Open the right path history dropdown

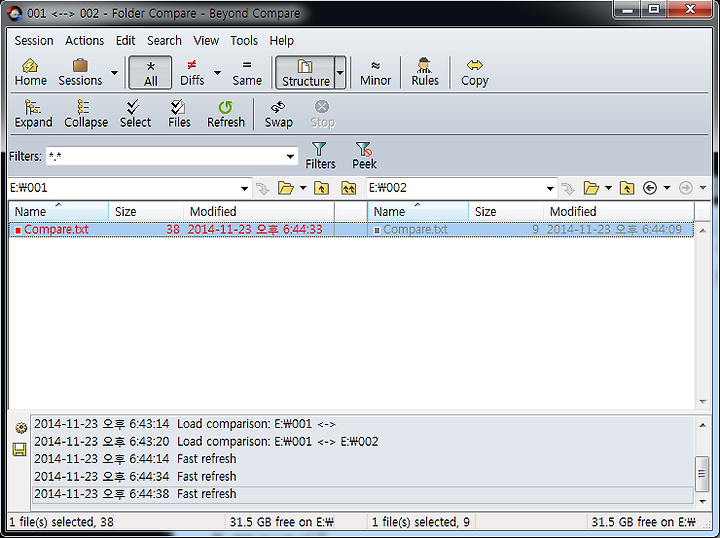click(550, 188)
